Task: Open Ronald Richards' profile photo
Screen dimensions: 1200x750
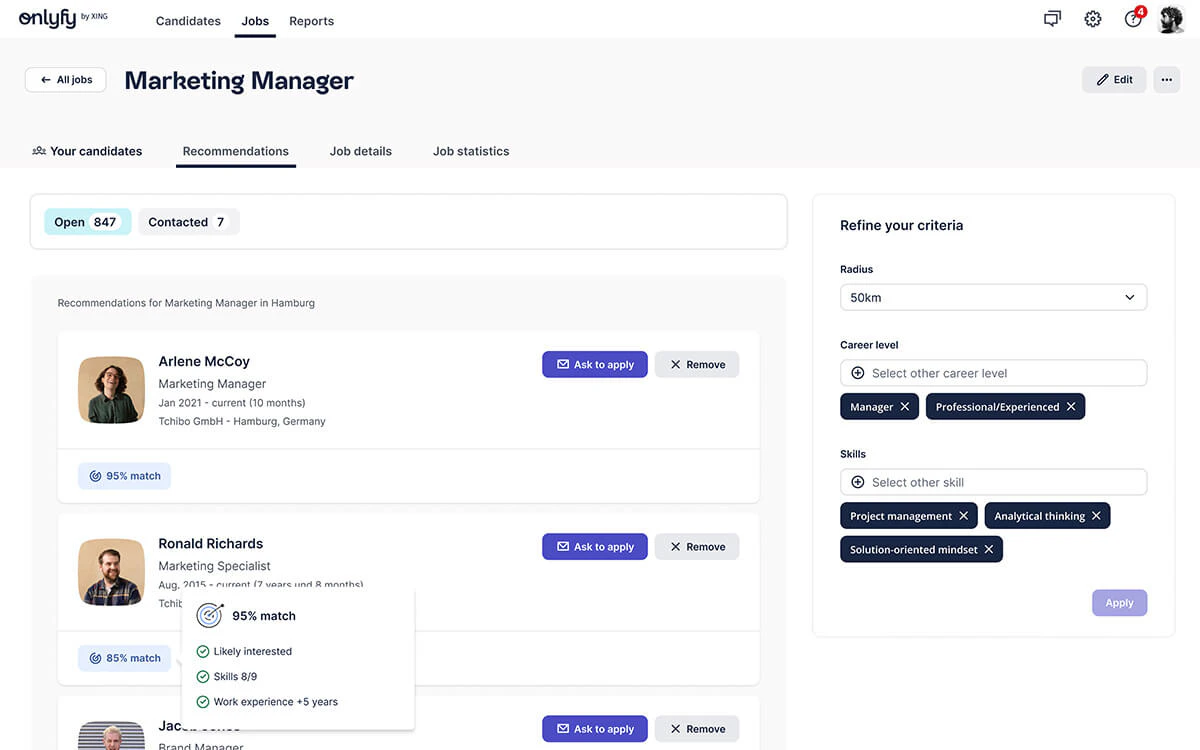Action: [112, 572]
